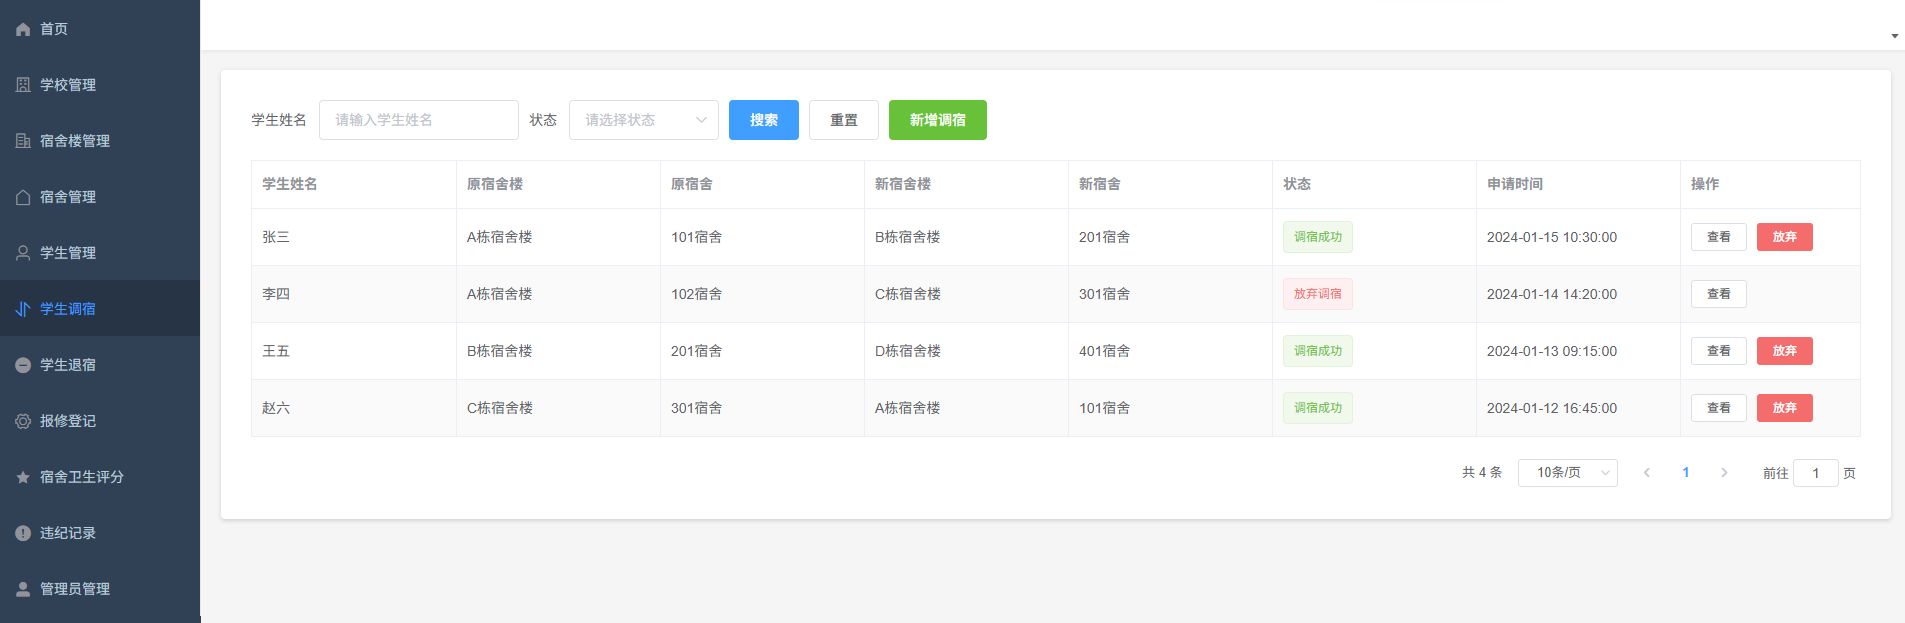Screen dimensions: 1905x623
Task: Click the green 新增调宿 button
Action: (x=937, y=120)
